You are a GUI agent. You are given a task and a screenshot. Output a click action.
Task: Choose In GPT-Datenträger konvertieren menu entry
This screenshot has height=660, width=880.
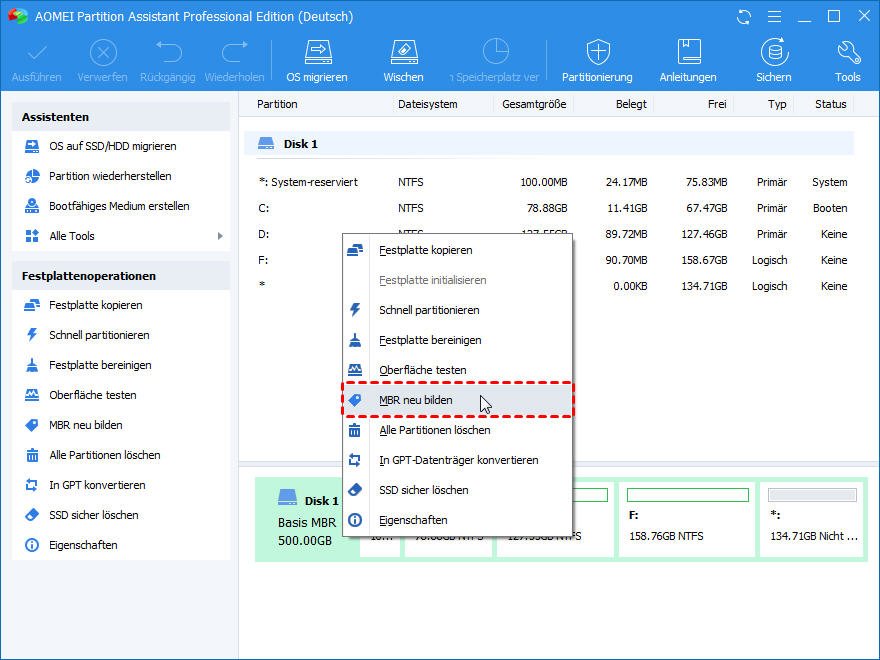tap(458, 460)
